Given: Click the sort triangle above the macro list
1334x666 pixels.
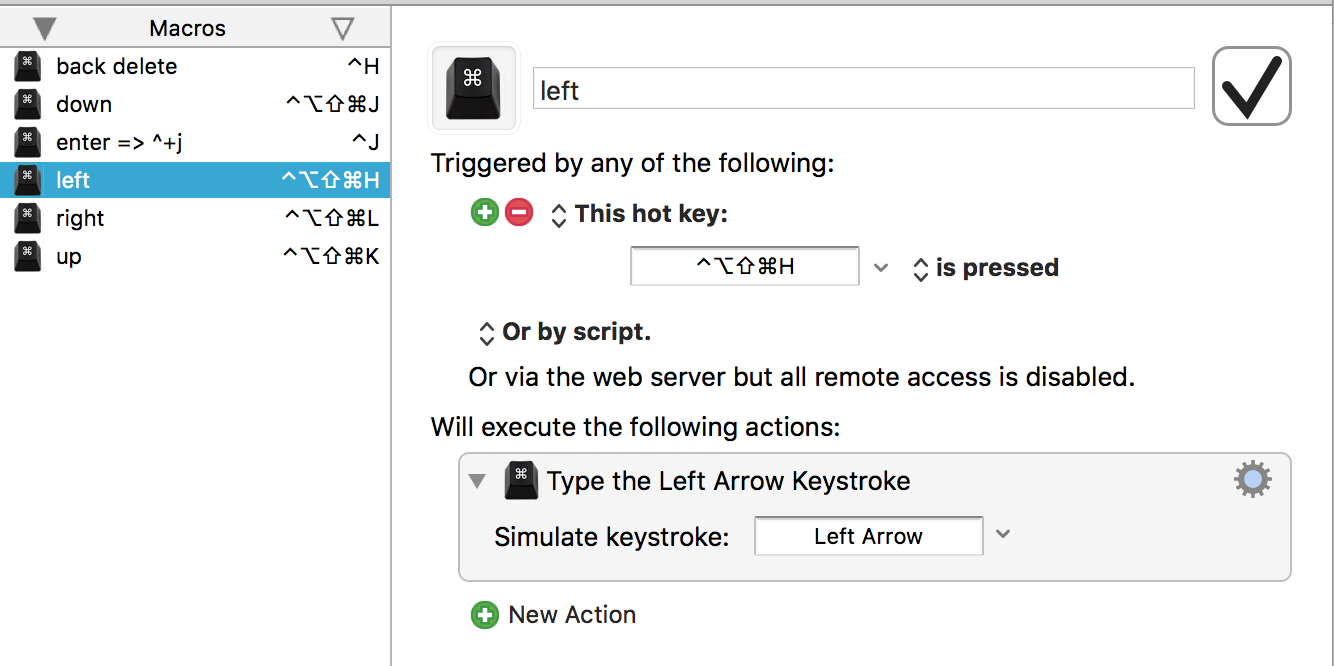Looking at the screenshot, I should [x=43, y=27].
